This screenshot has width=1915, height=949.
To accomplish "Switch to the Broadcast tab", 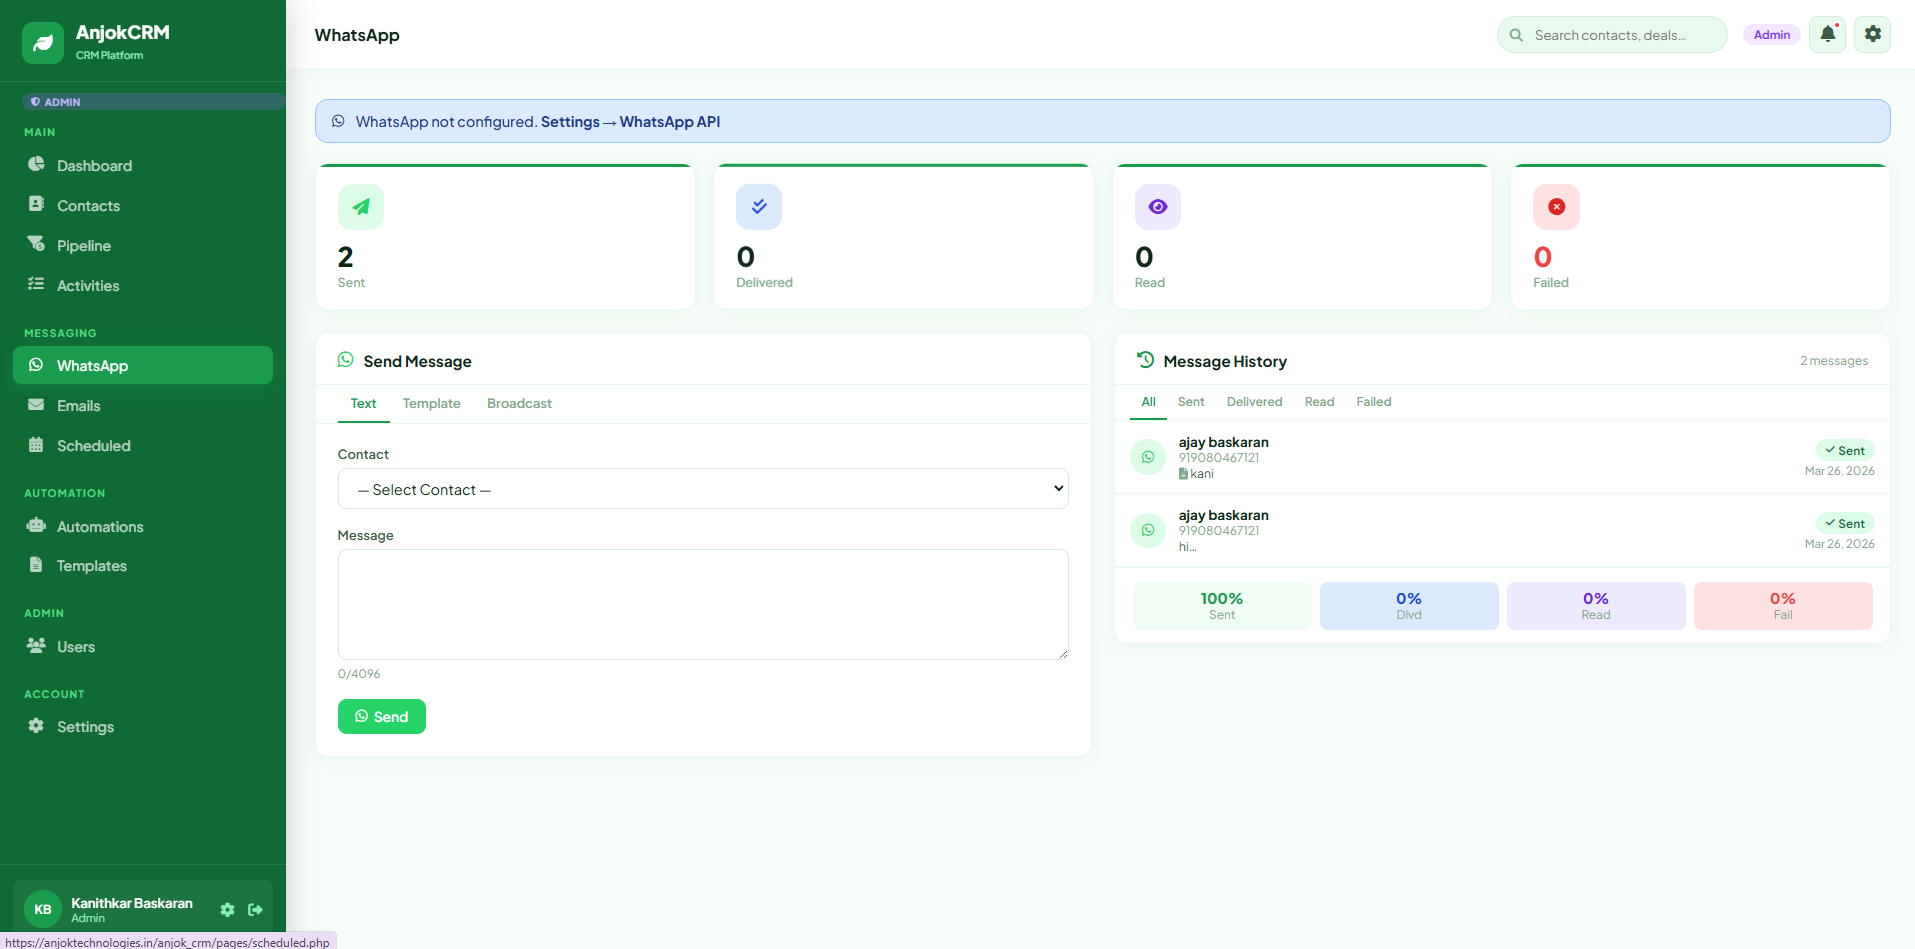I will point(519,404).
